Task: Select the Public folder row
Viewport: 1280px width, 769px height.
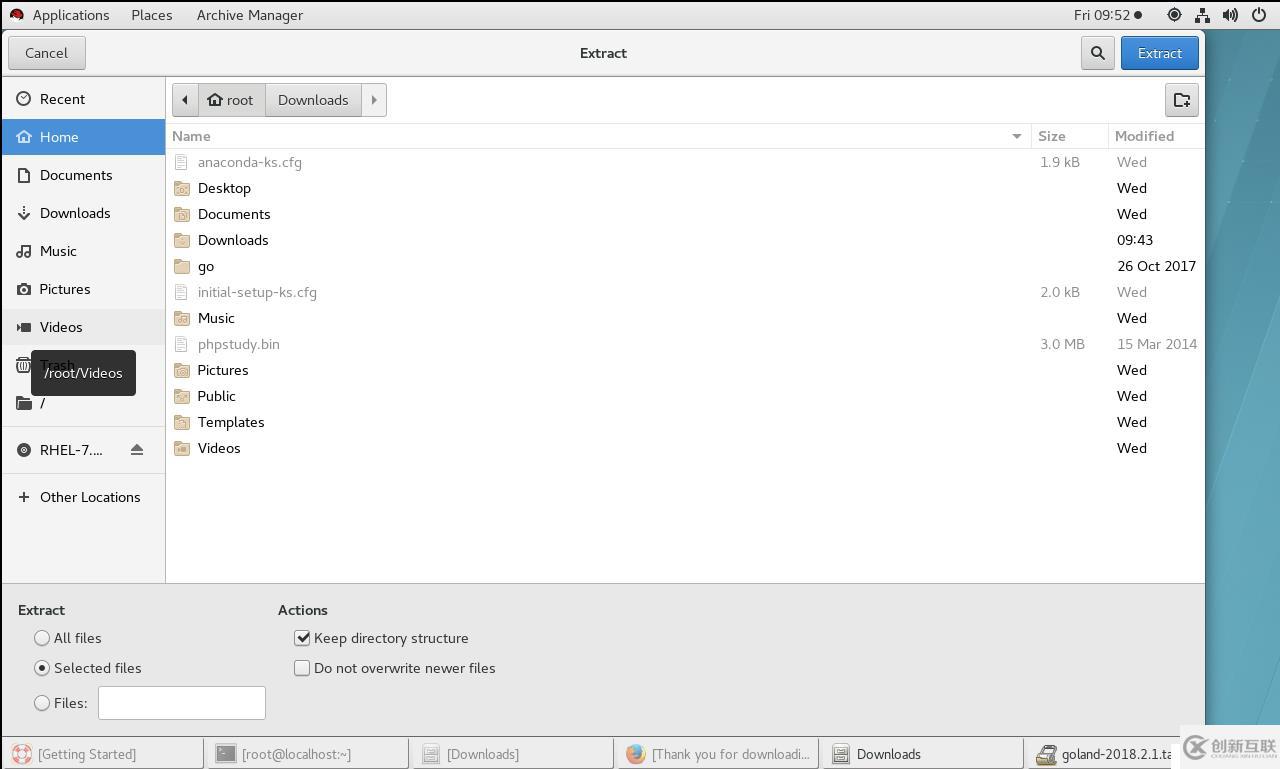Action: coord(685,396)
